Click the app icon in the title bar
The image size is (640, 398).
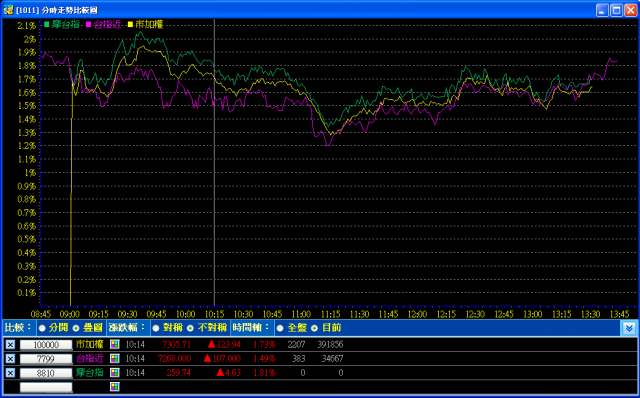point(8,10)
